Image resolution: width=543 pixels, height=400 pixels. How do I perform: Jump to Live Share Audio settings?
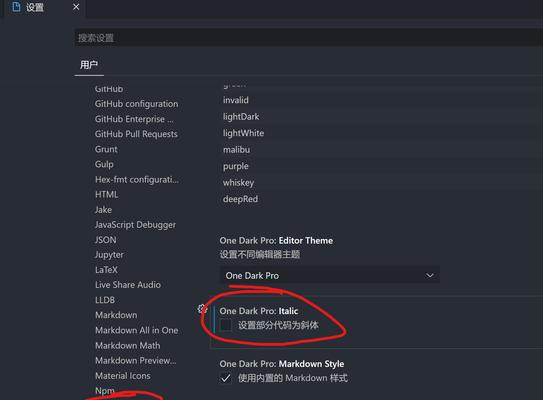point(128,285)
